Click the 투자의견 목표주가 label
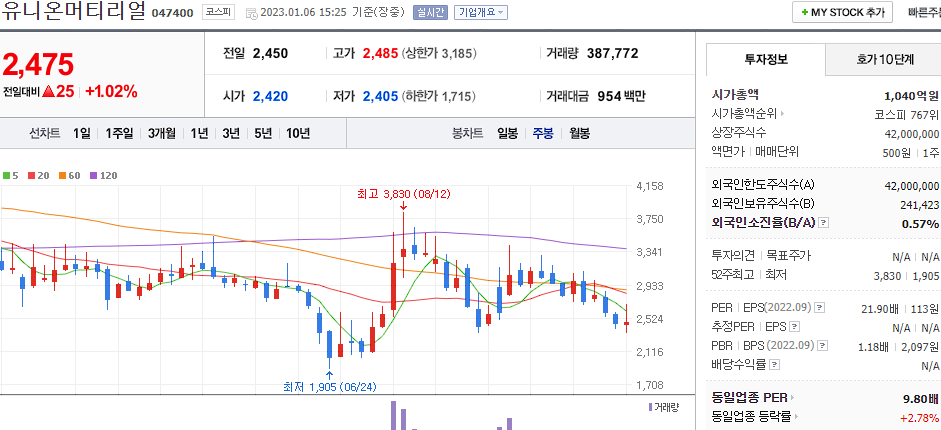The image size is (941, 430). tap(760, 256)
